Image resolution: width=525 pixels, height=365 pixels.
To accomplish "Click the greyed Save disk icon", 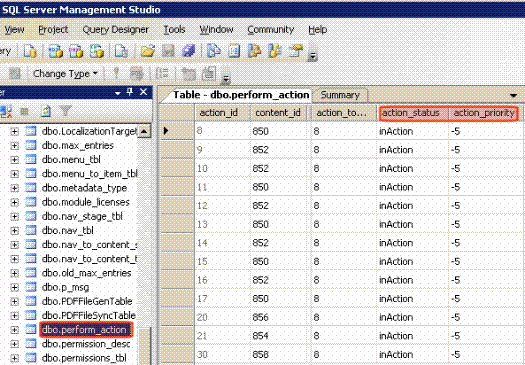I will click(168, 51).
